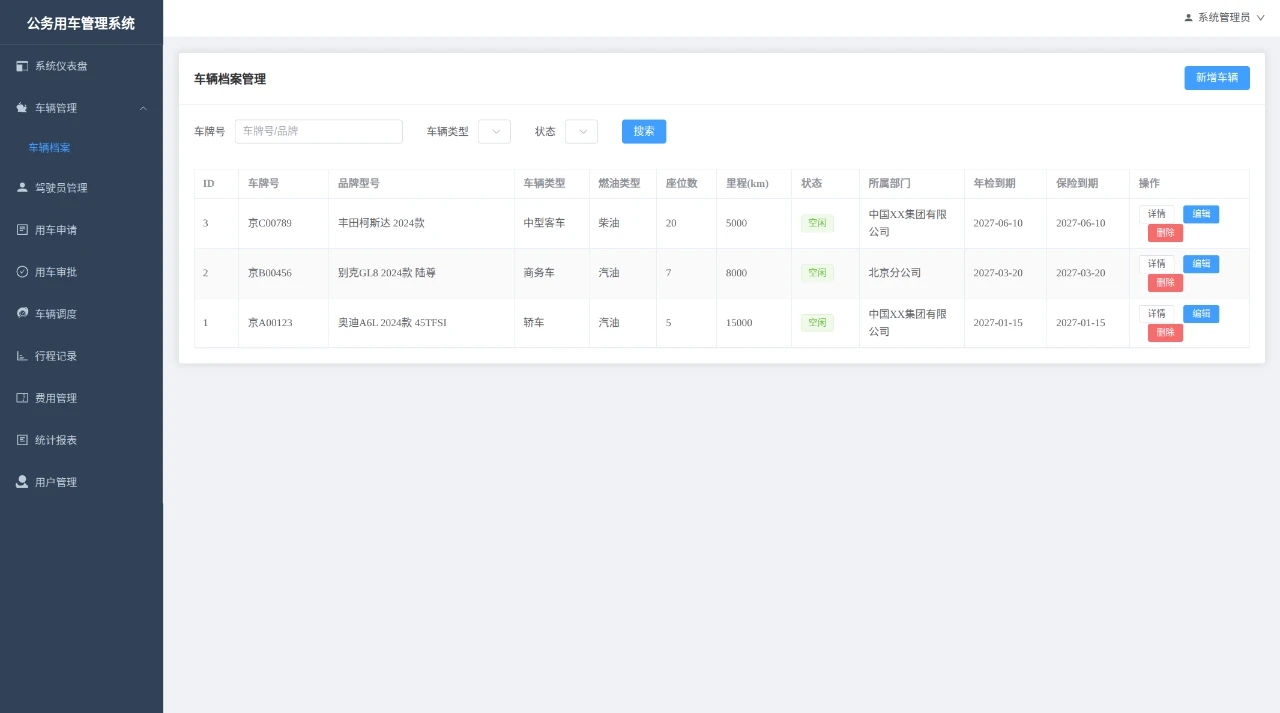Expand the 系统管理员 account dropdown arrow
The width and height of the screenshot is (1280, 713).
coord(1260,18)
